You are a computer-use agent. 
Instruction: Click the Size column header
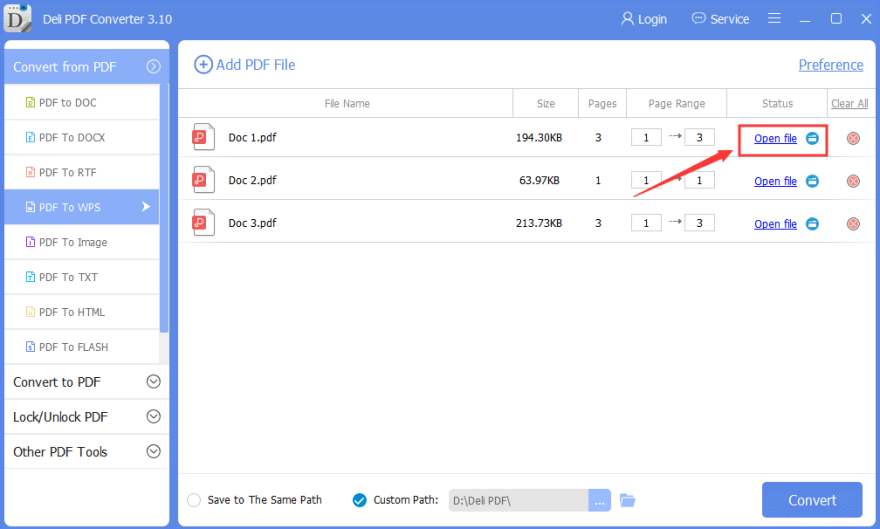pyautogui.click(x=546, y=103)
